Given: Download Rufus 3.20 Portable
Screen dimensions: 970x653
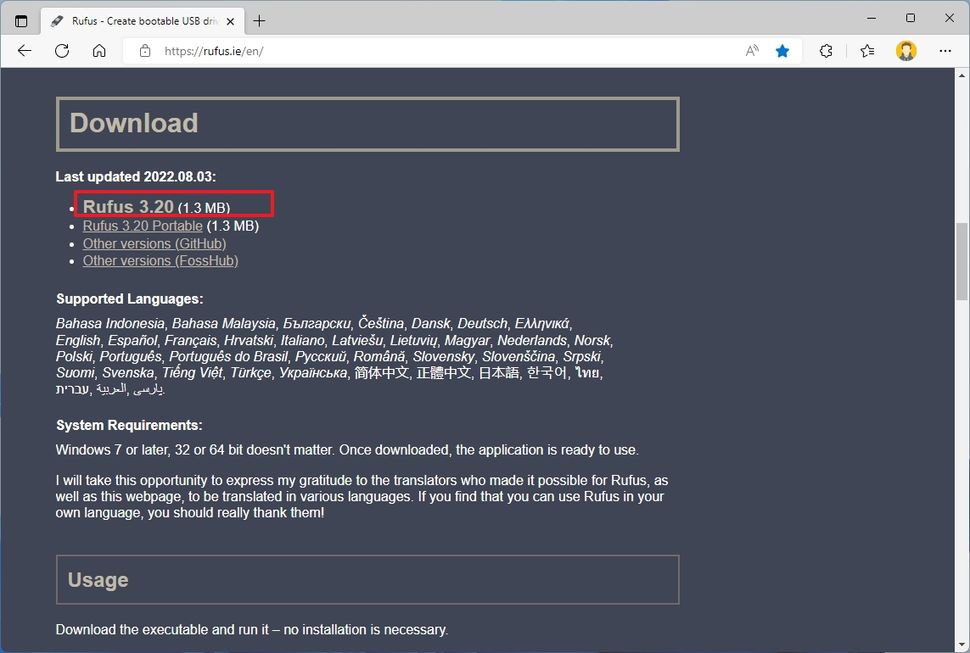Looking at the screenshot, I should 142,226.
